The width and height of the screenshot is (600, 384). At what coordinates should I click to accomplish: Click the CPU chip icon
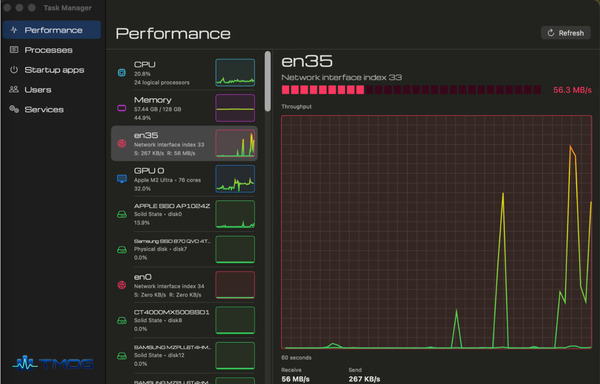(122, 73)
